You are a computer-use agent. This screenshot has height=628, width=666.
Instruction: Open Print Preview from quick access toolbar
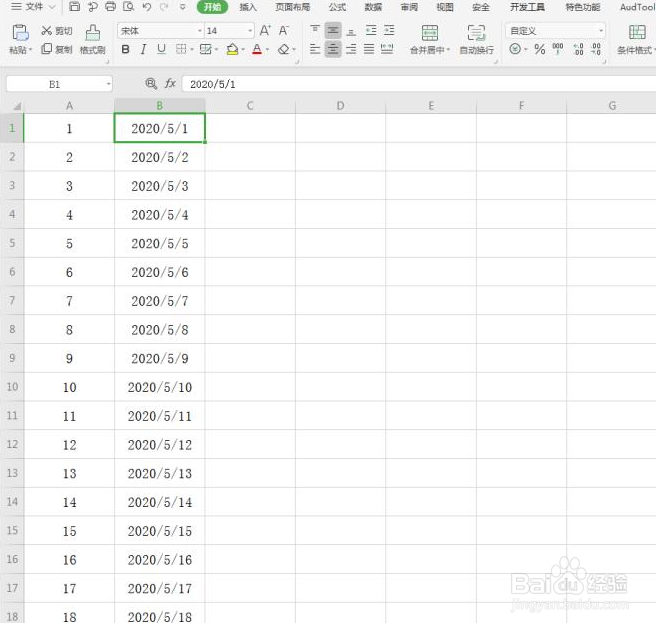click(128, 6)
